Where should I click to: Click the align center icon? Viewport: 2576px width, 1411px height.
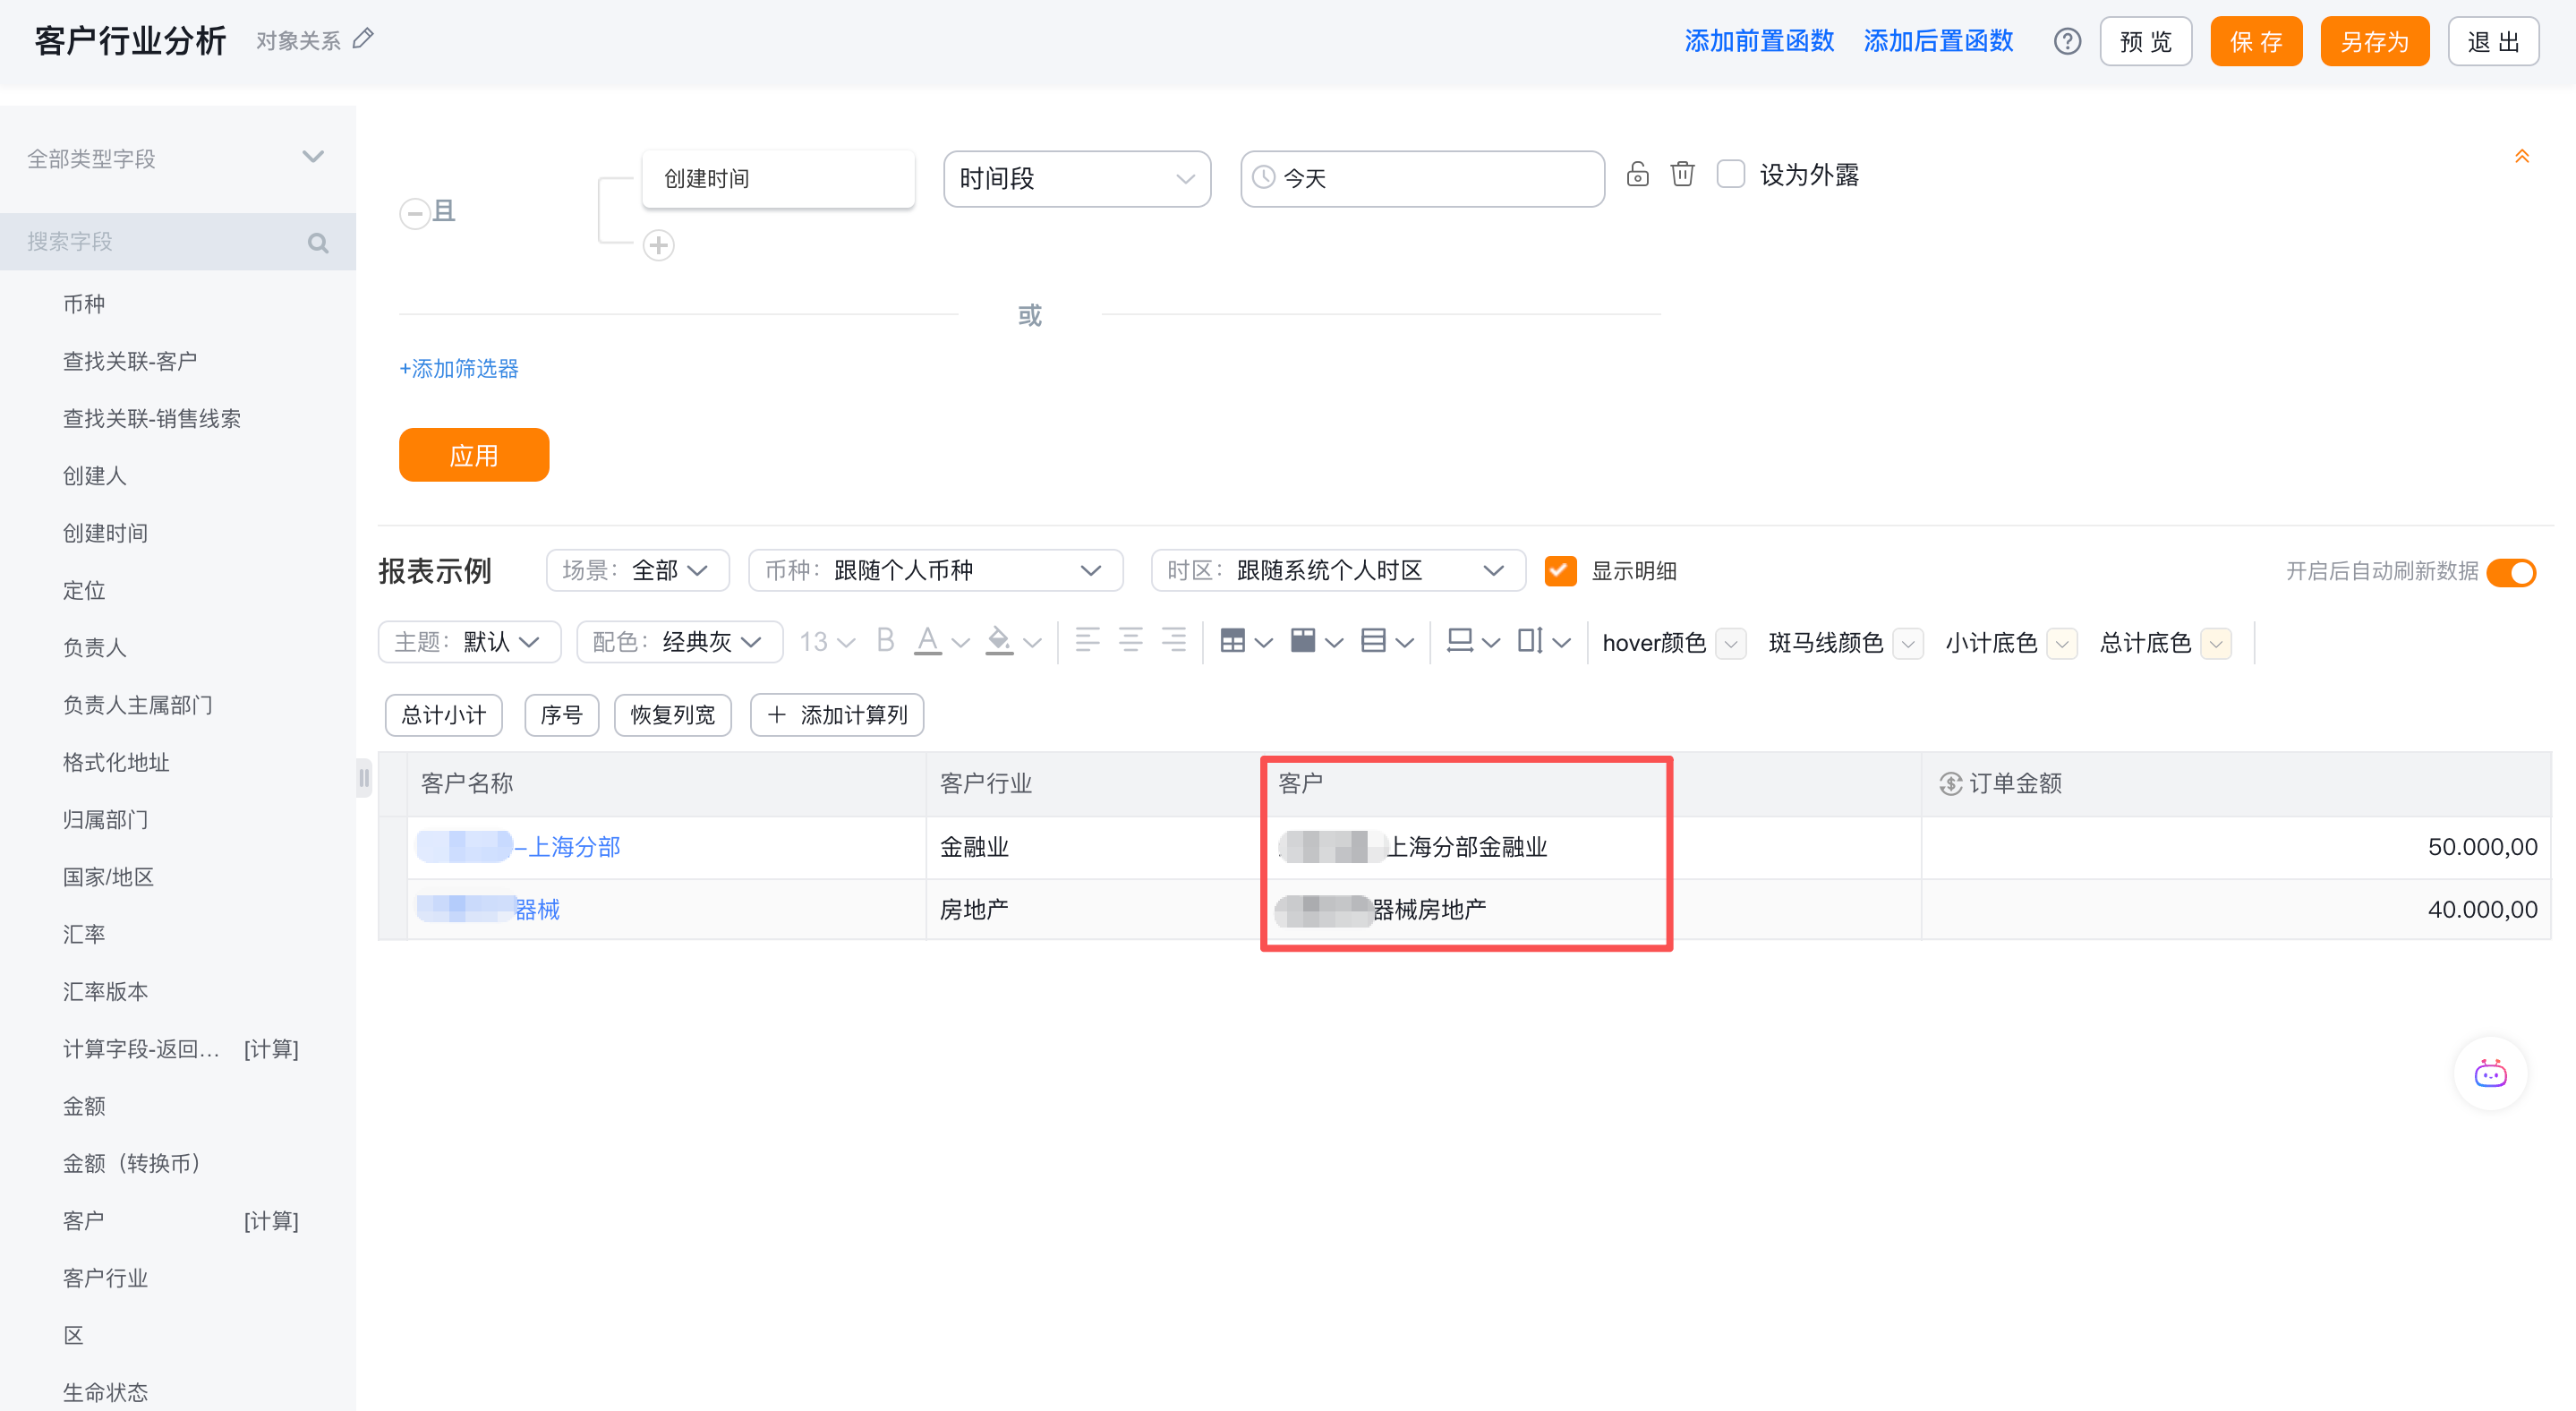coord(1130,641)
